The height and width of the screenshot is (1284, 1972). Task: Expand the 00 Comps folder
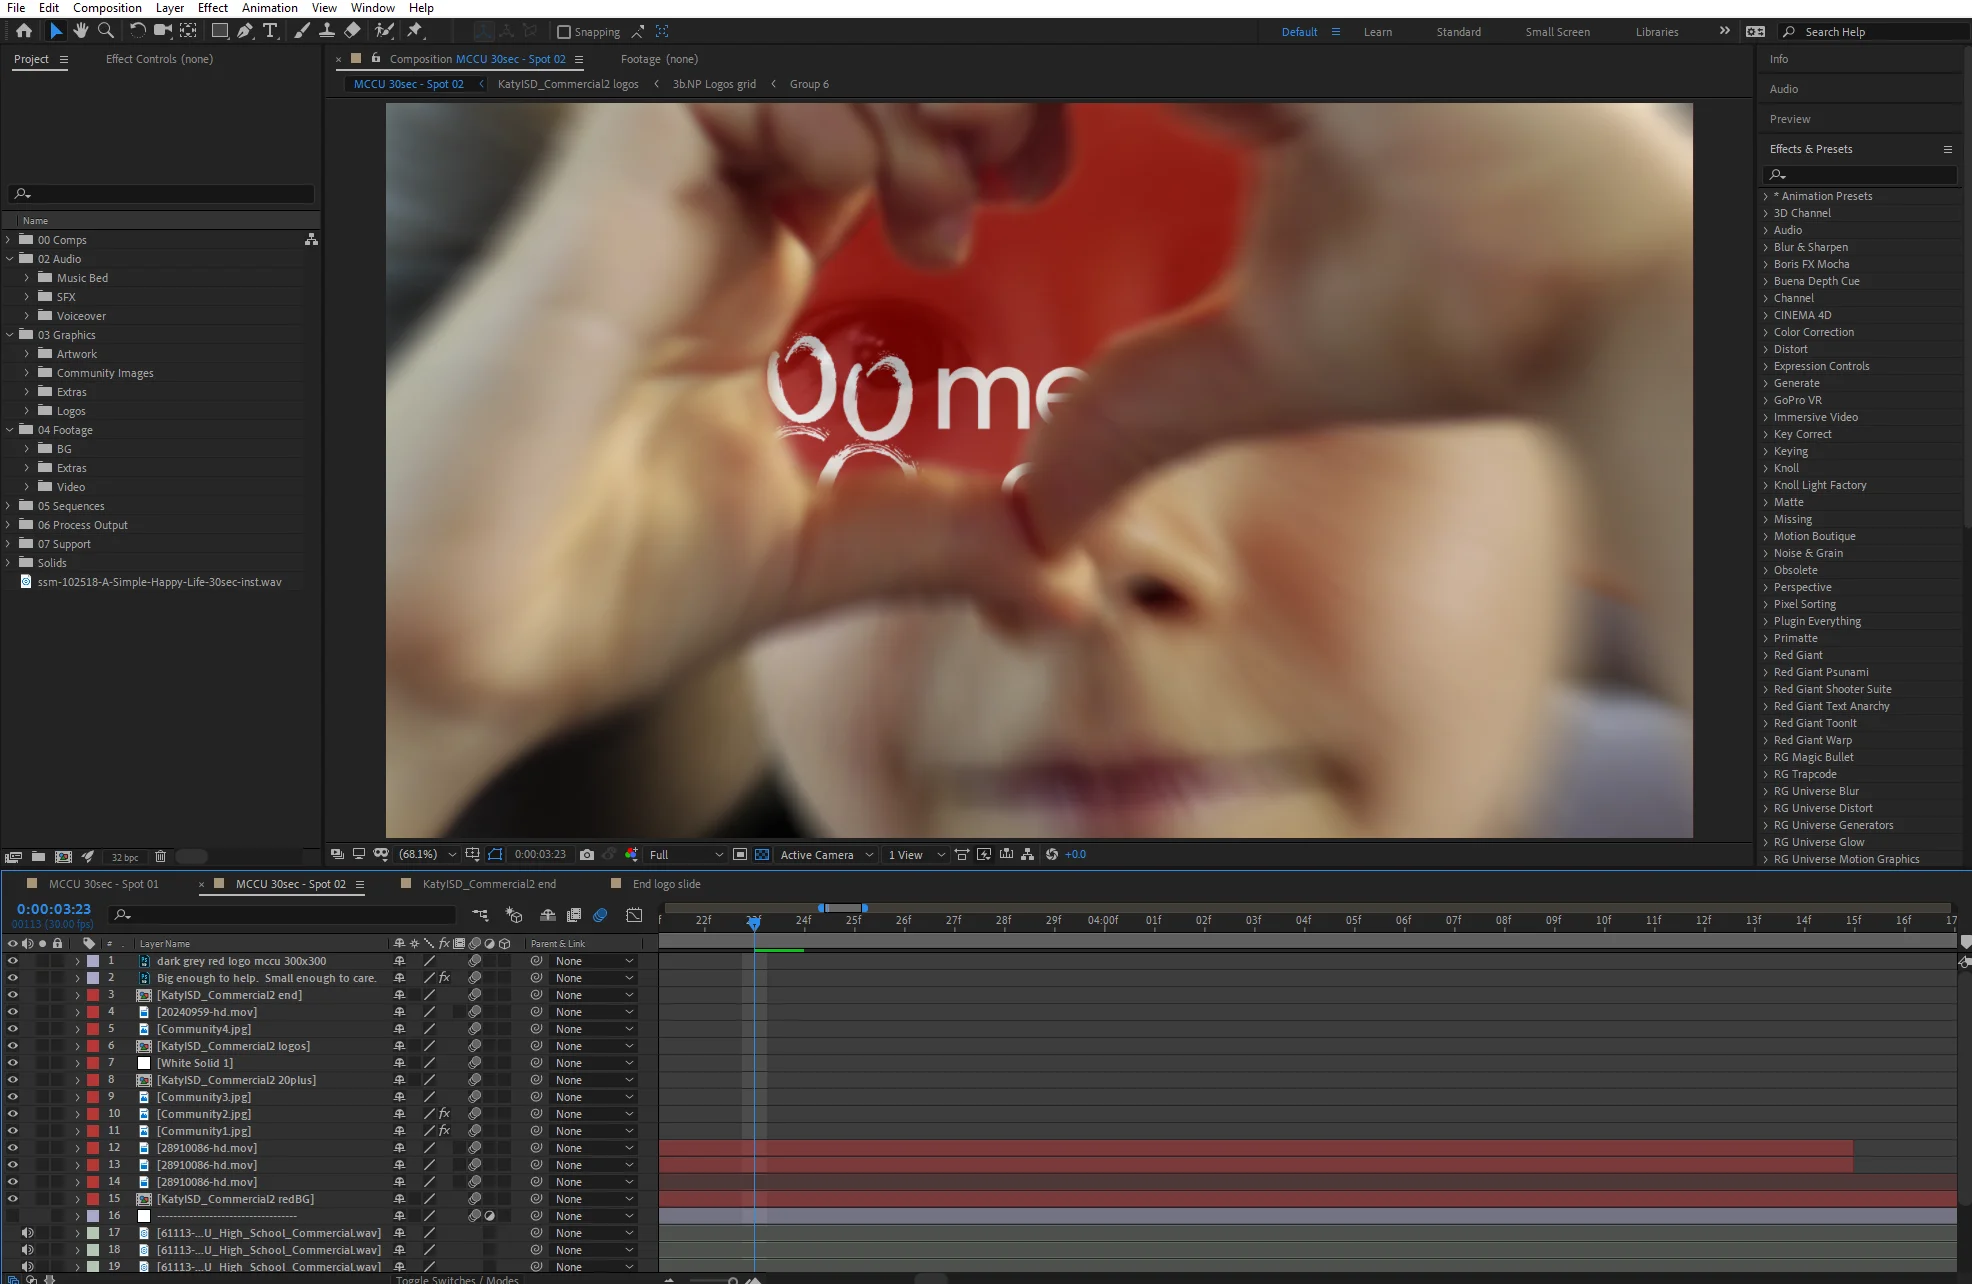click(8, 240)
